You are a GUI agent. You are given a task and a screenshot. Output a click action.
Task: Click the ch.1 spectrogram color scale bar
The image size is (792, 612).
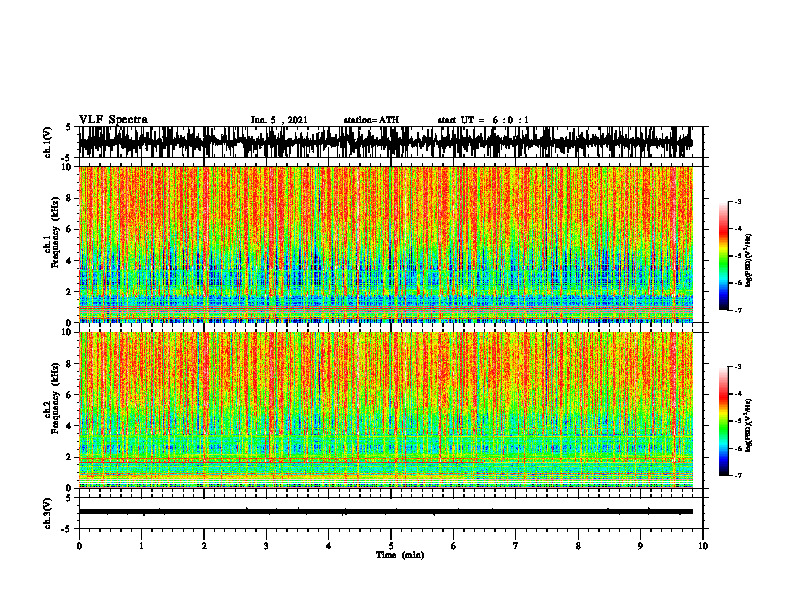point(723,255)
